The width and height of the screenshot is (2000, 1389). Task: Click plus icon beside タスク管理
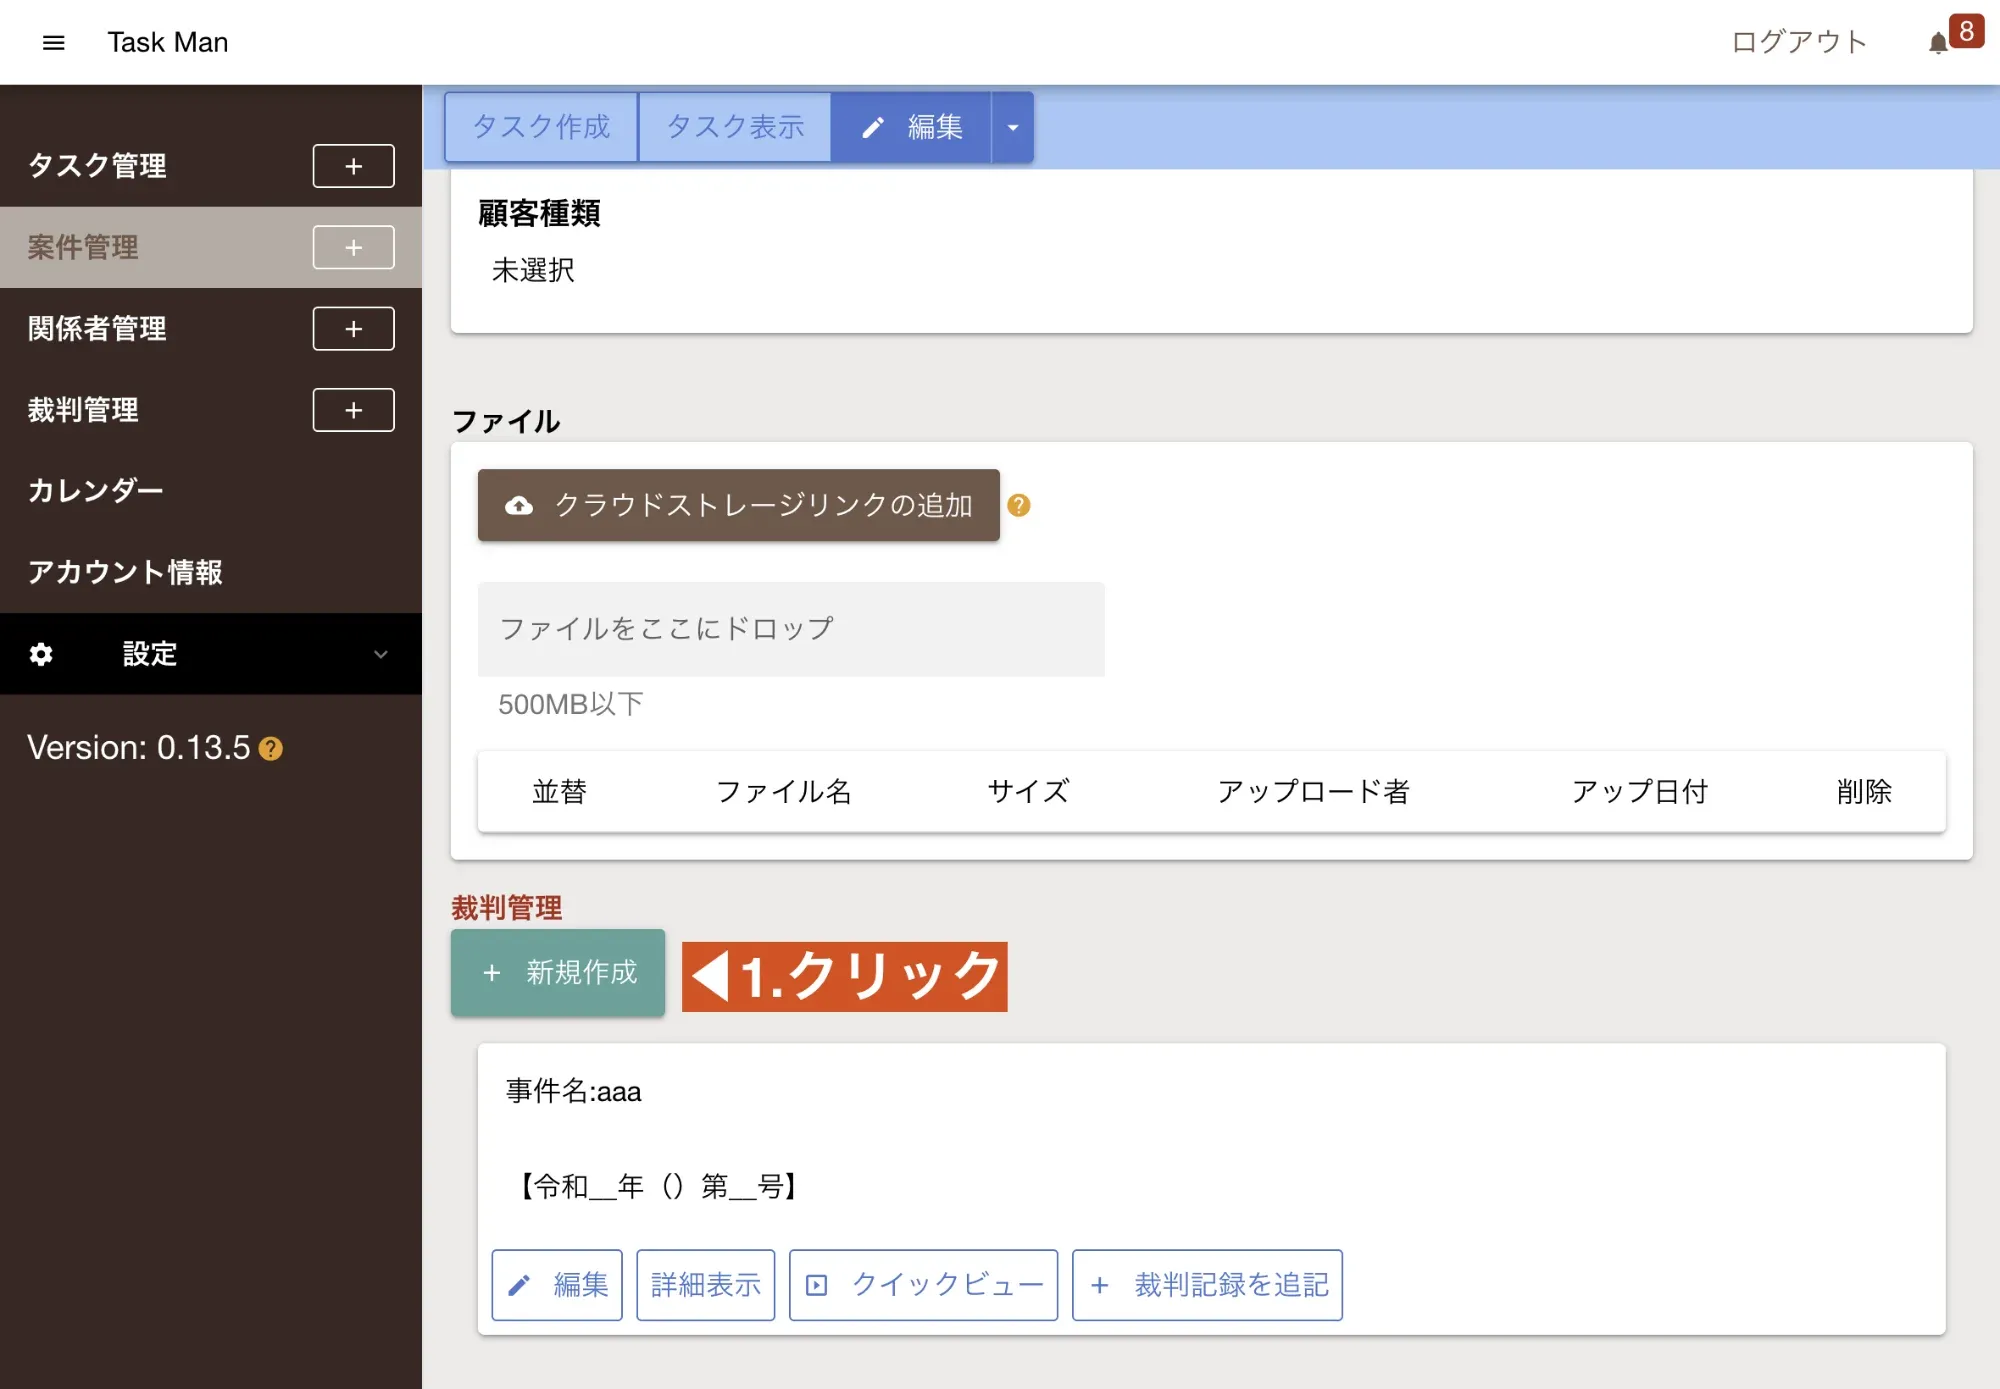coord(353,166)
